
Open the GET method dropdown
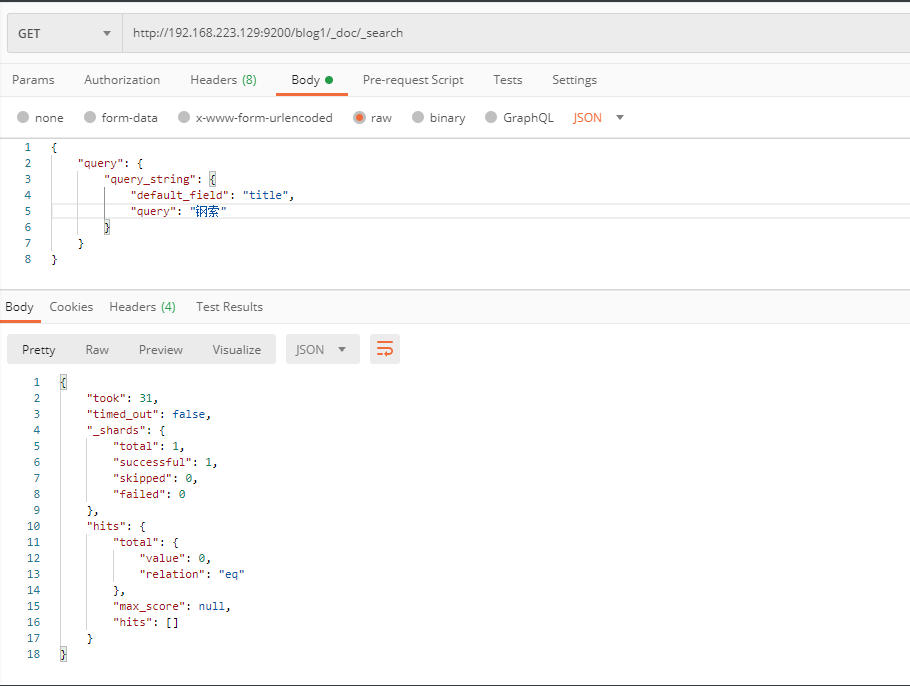[64, 33]
